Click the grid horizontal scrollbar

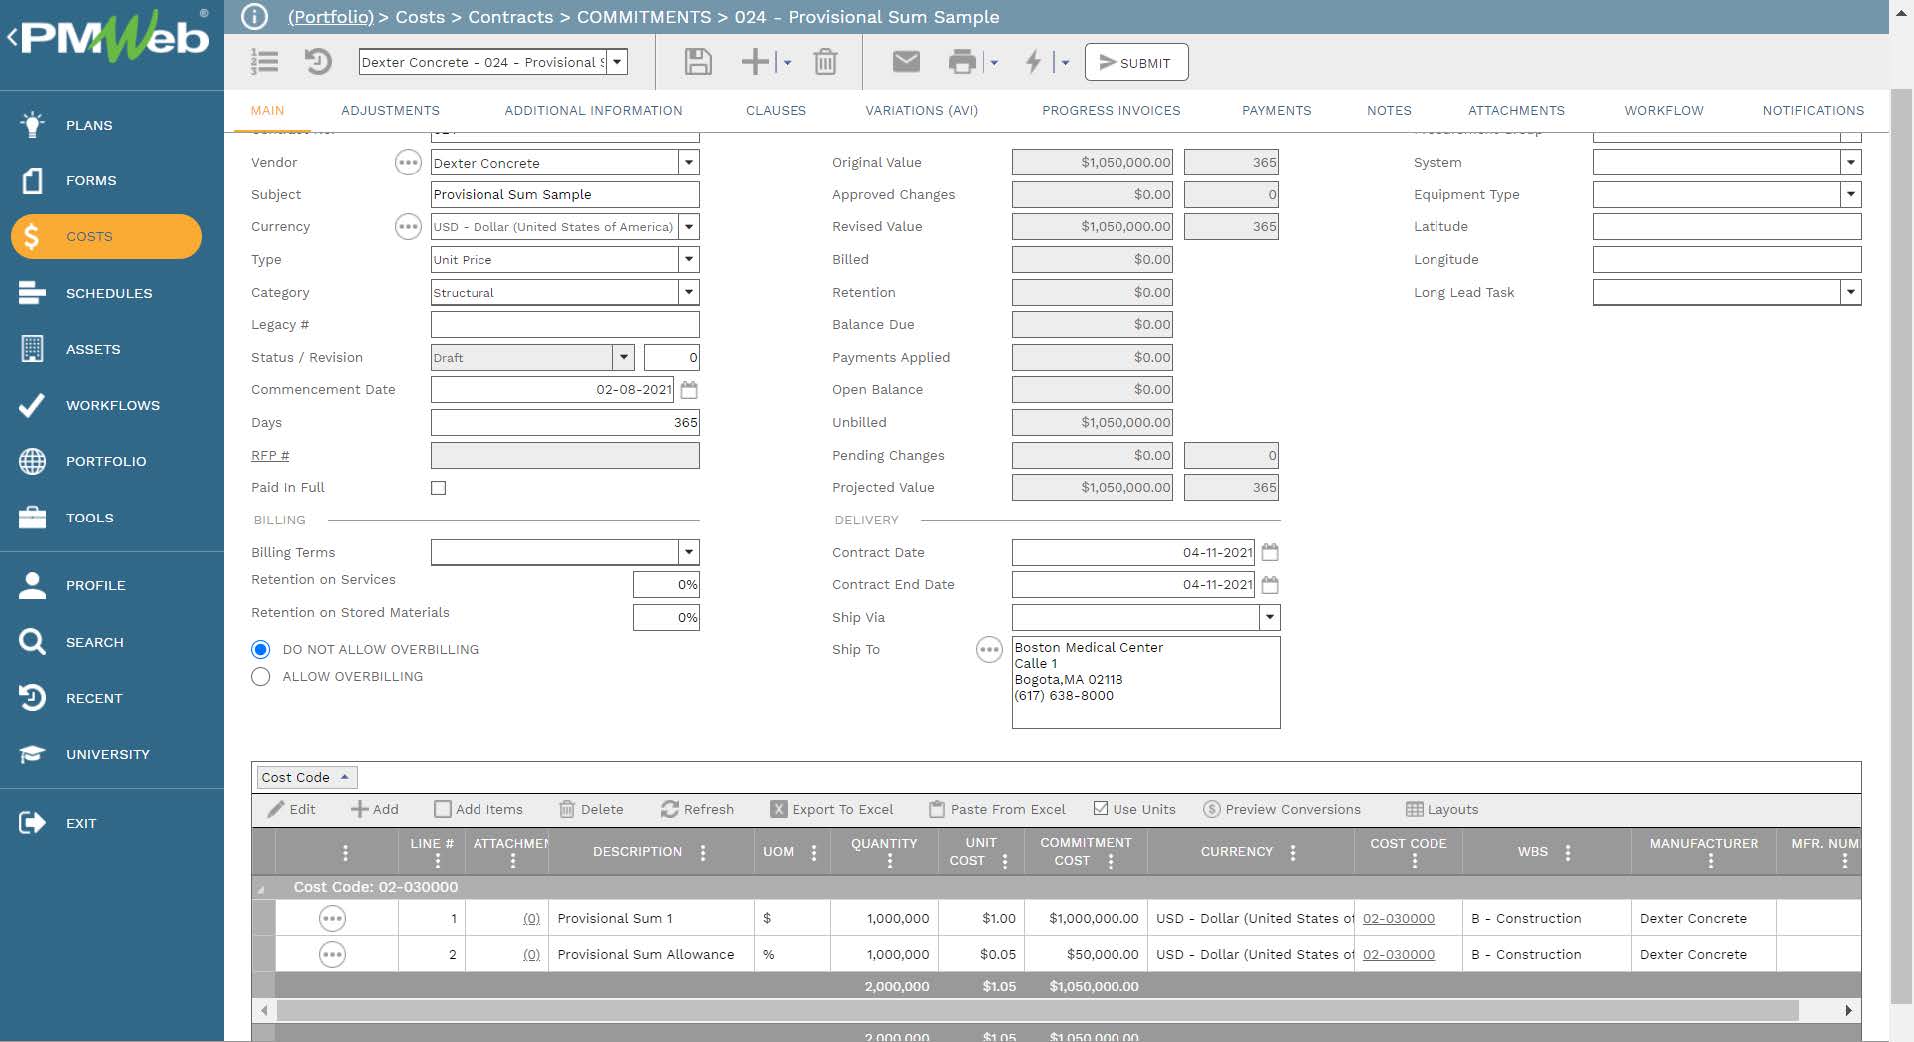tap(1037, 1010)
